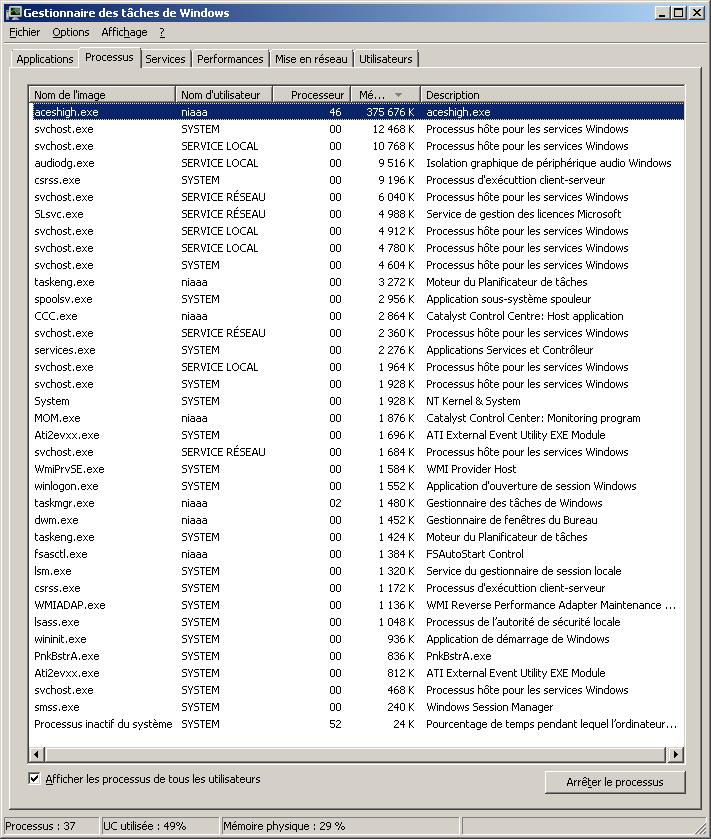Select the dwm.exe process
The height and width of the screenshot is (839, 711).
[356, 520]
